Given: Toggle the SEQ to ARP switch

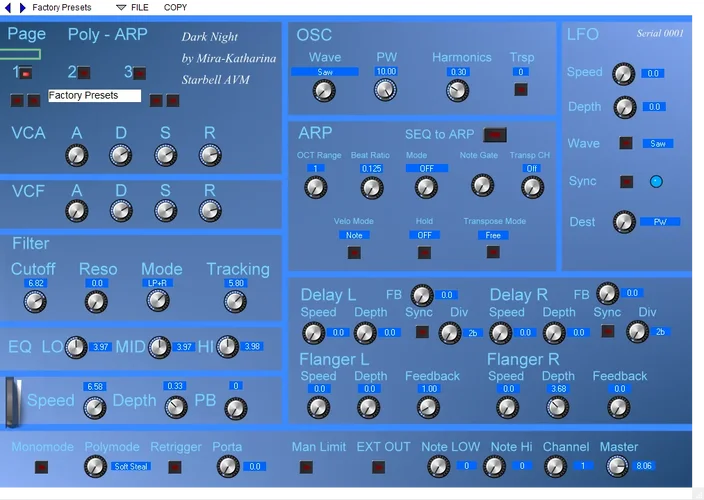Looking at the screenshot, I should coord(495,135).
